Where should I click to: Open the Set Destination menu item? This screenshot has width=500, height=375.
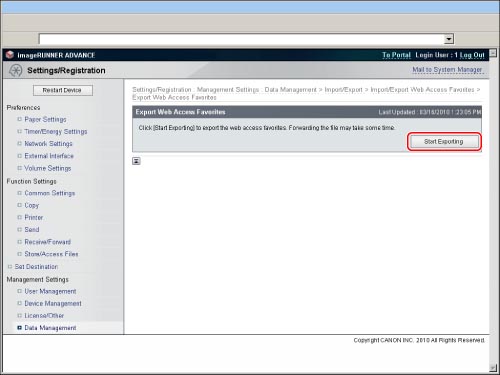pos(36,267)
